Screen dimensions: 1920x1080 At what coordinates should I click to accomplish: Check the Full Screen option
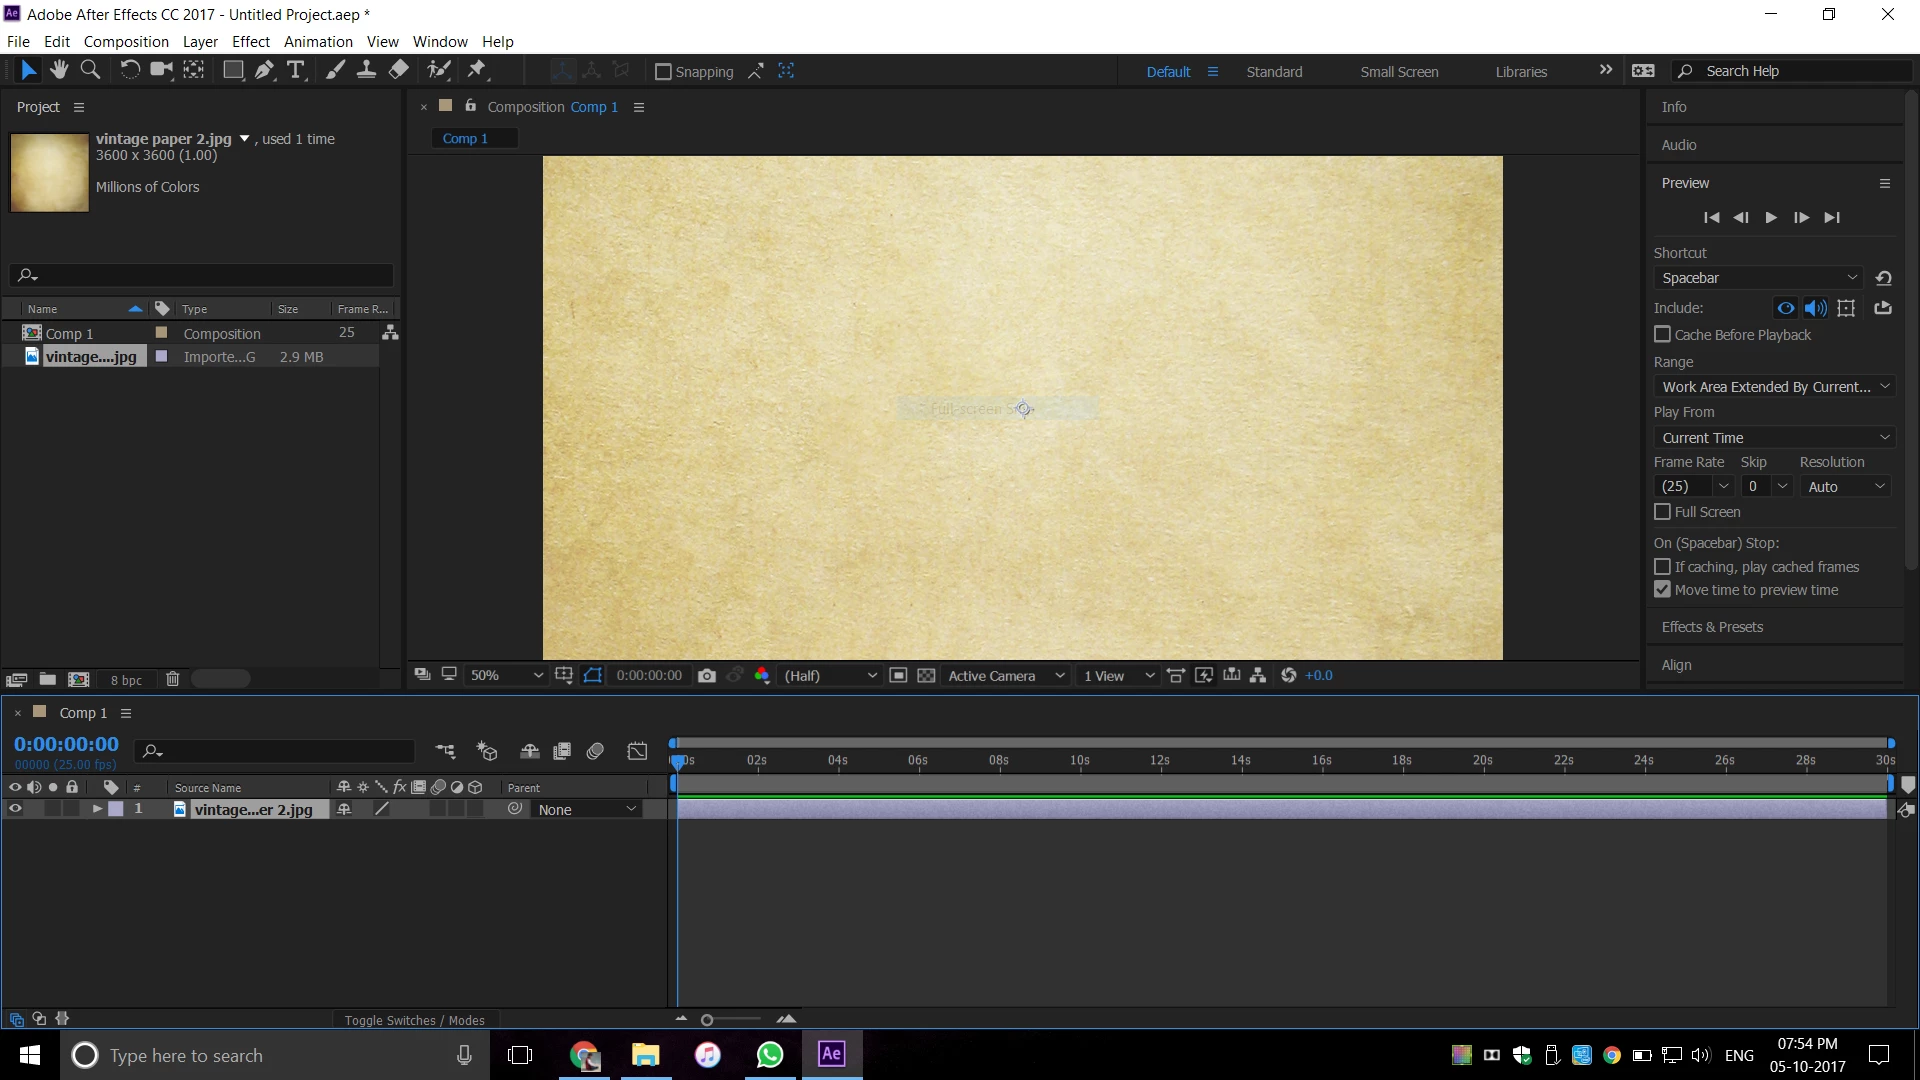1663,512
